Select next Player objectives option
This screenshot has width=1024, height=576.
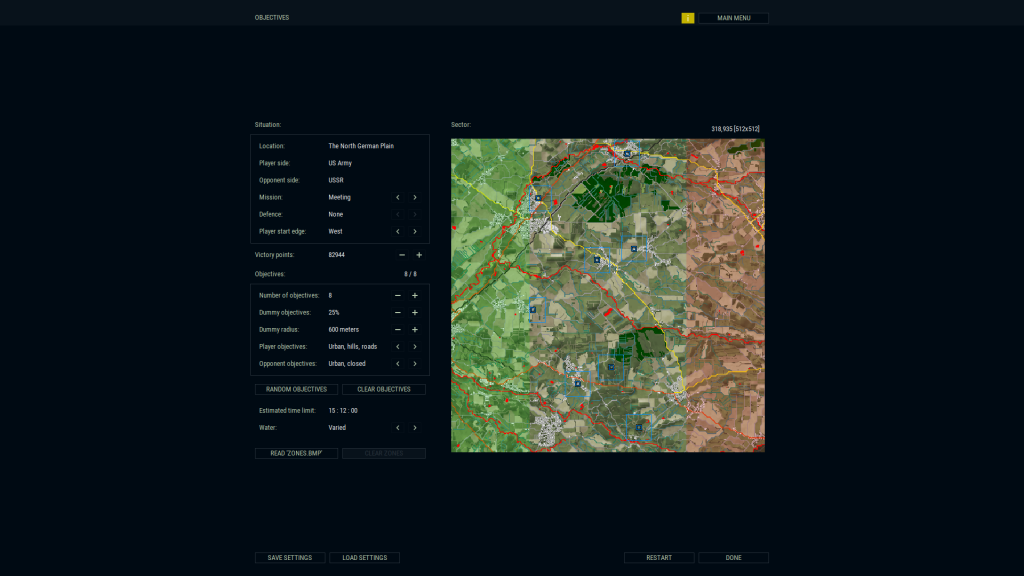tap(415, 347)
